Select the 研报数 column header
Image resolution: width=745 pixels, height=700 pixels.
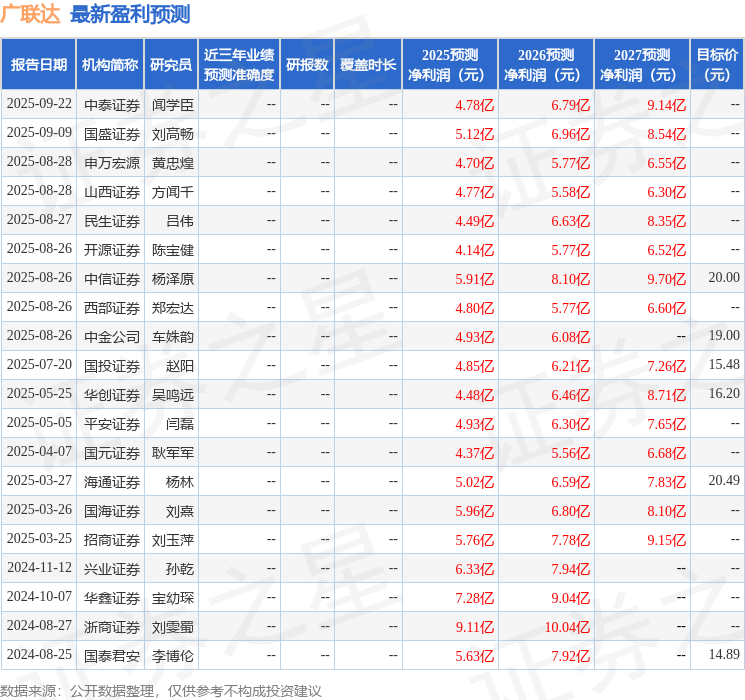coord(306,64)
